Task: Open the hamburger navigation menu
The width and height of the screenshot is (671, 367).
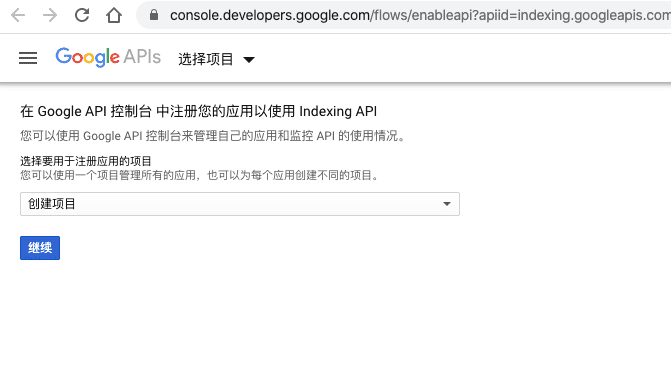Action: 28,58
